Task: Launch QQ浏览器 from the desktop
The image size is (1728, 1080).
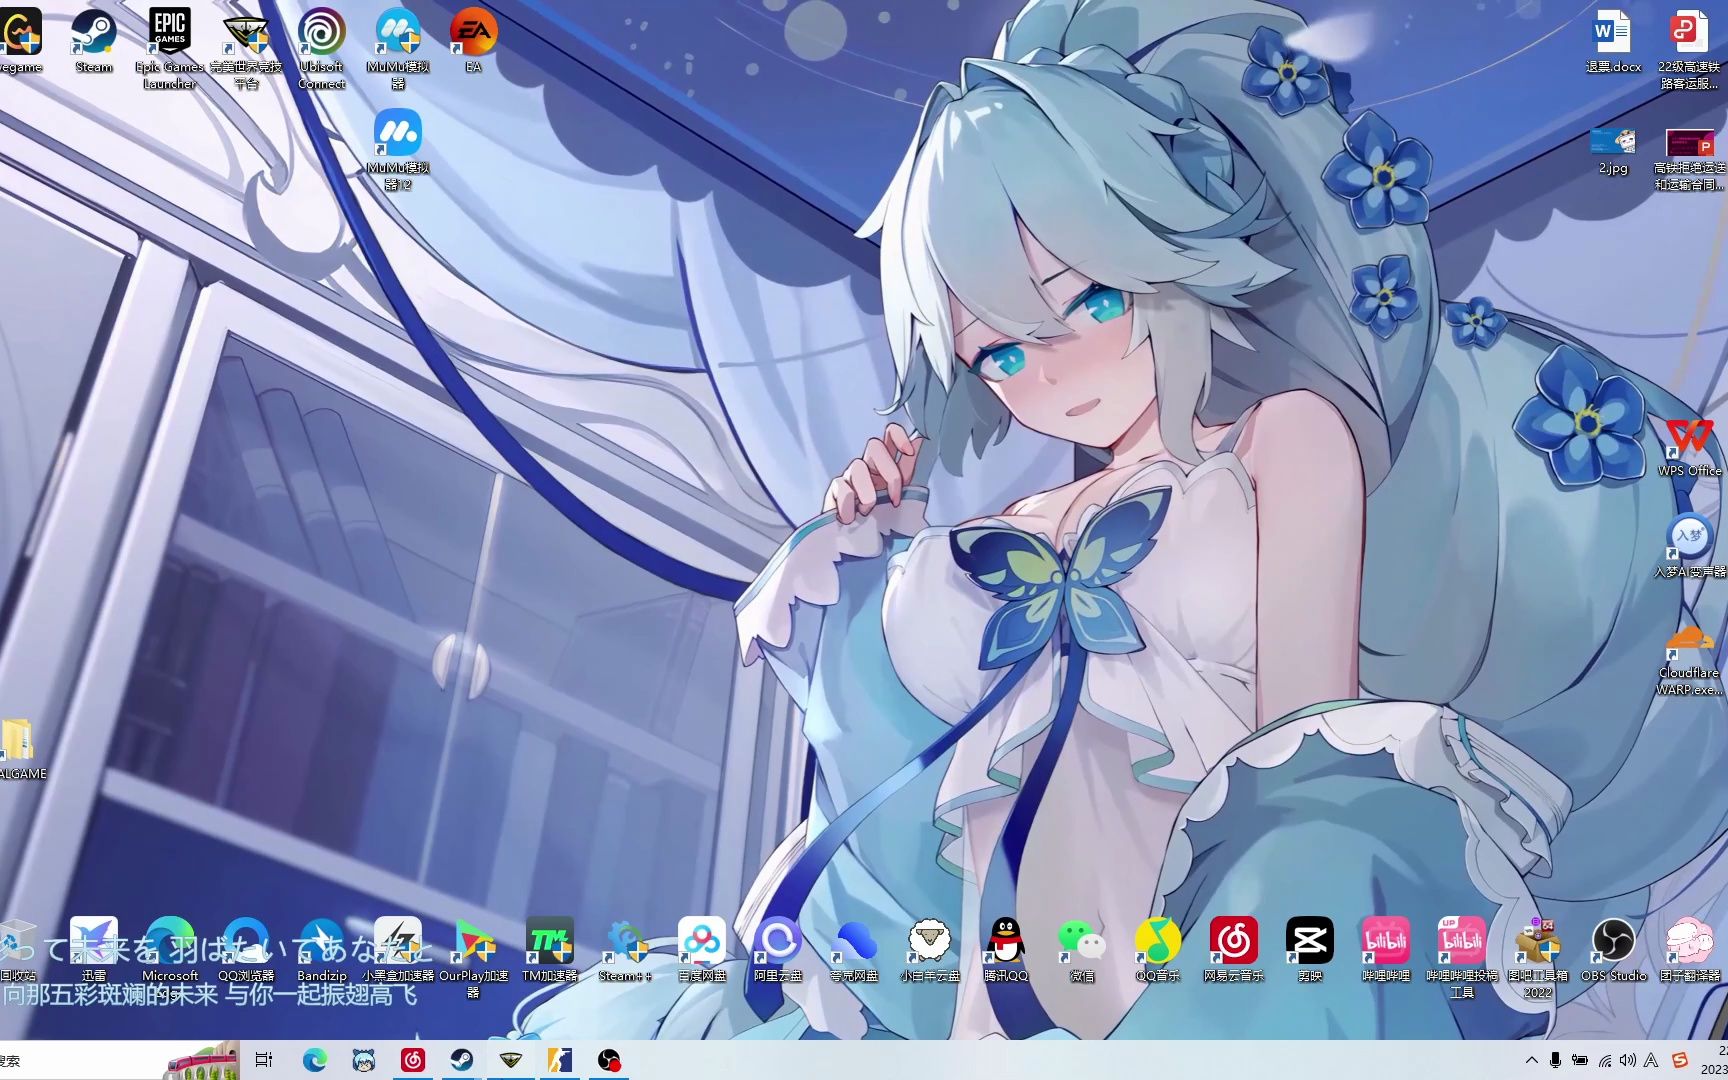Action: pos(246,948)
